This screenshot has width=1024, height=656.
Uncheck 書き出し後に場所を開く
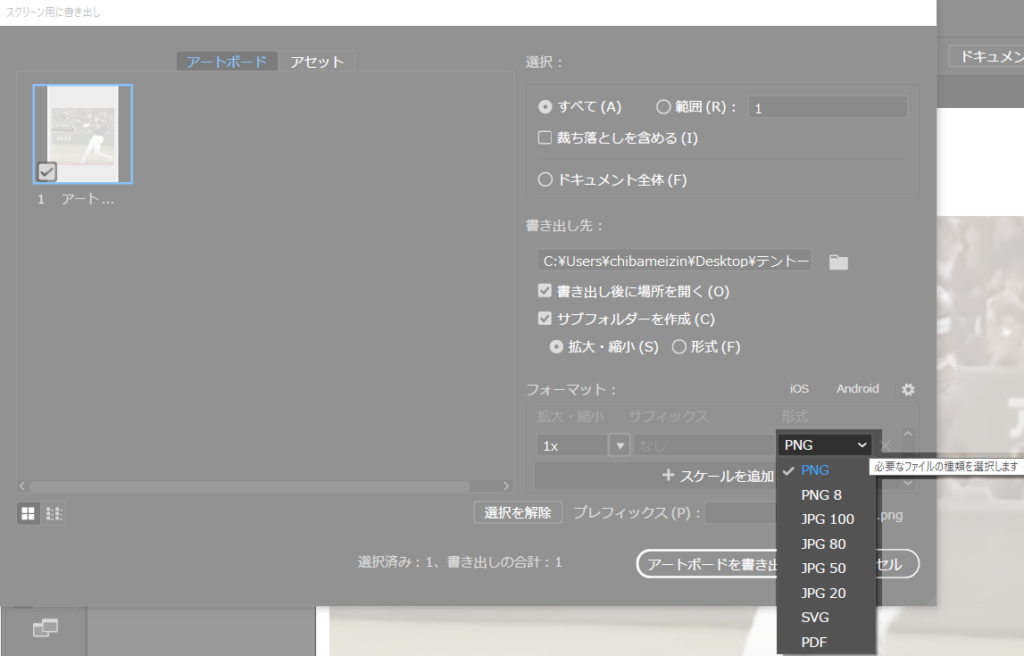pyautogui.click(x=545, y=290)
